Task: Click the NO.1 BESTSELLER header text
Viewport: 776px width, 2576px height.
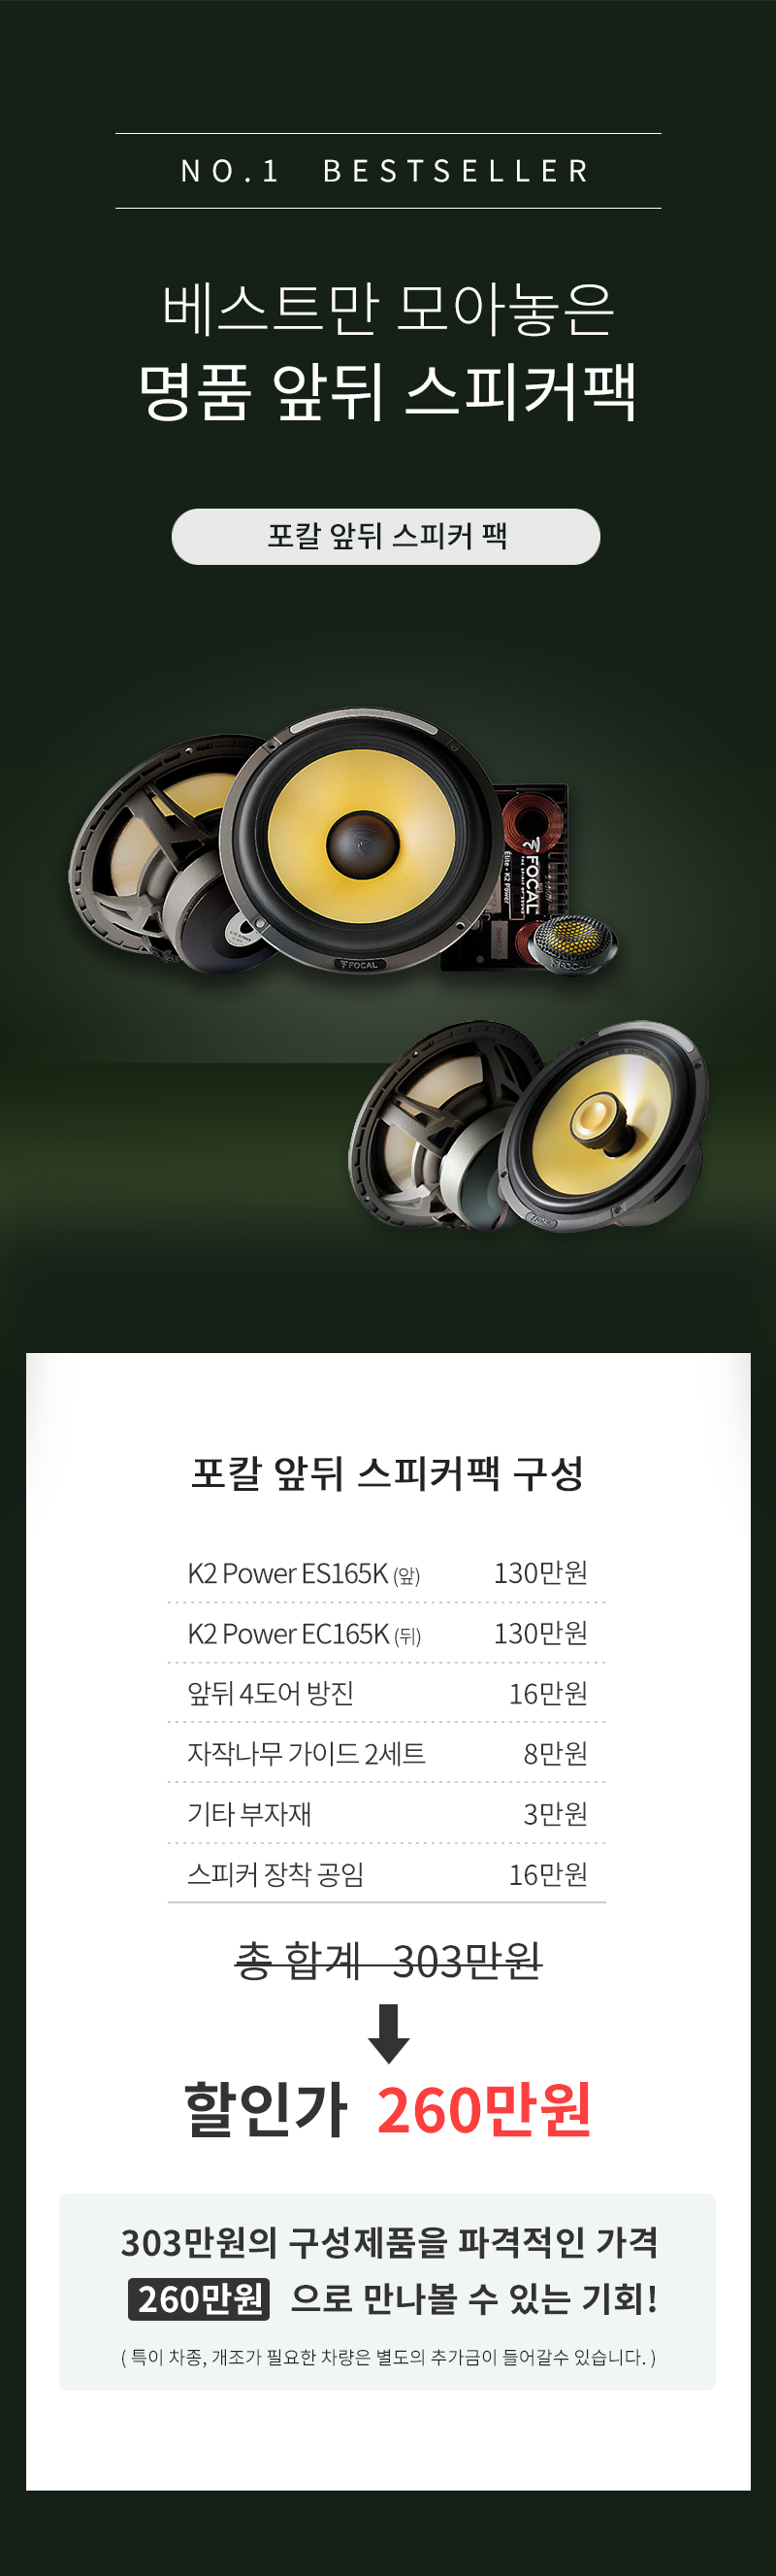Action: point(387,171)
